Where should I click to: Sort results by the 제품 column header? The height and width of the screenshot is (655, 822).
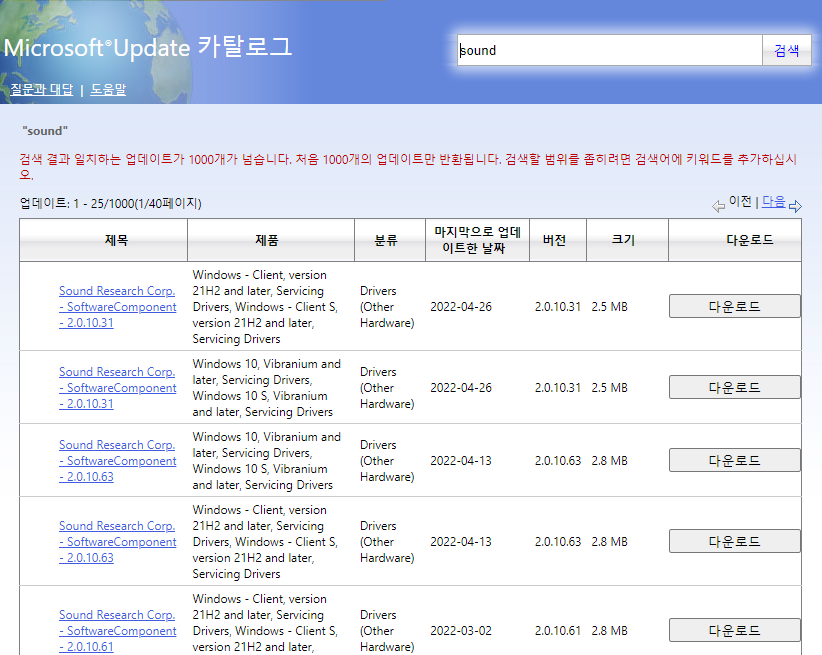(x=270, y=239)
